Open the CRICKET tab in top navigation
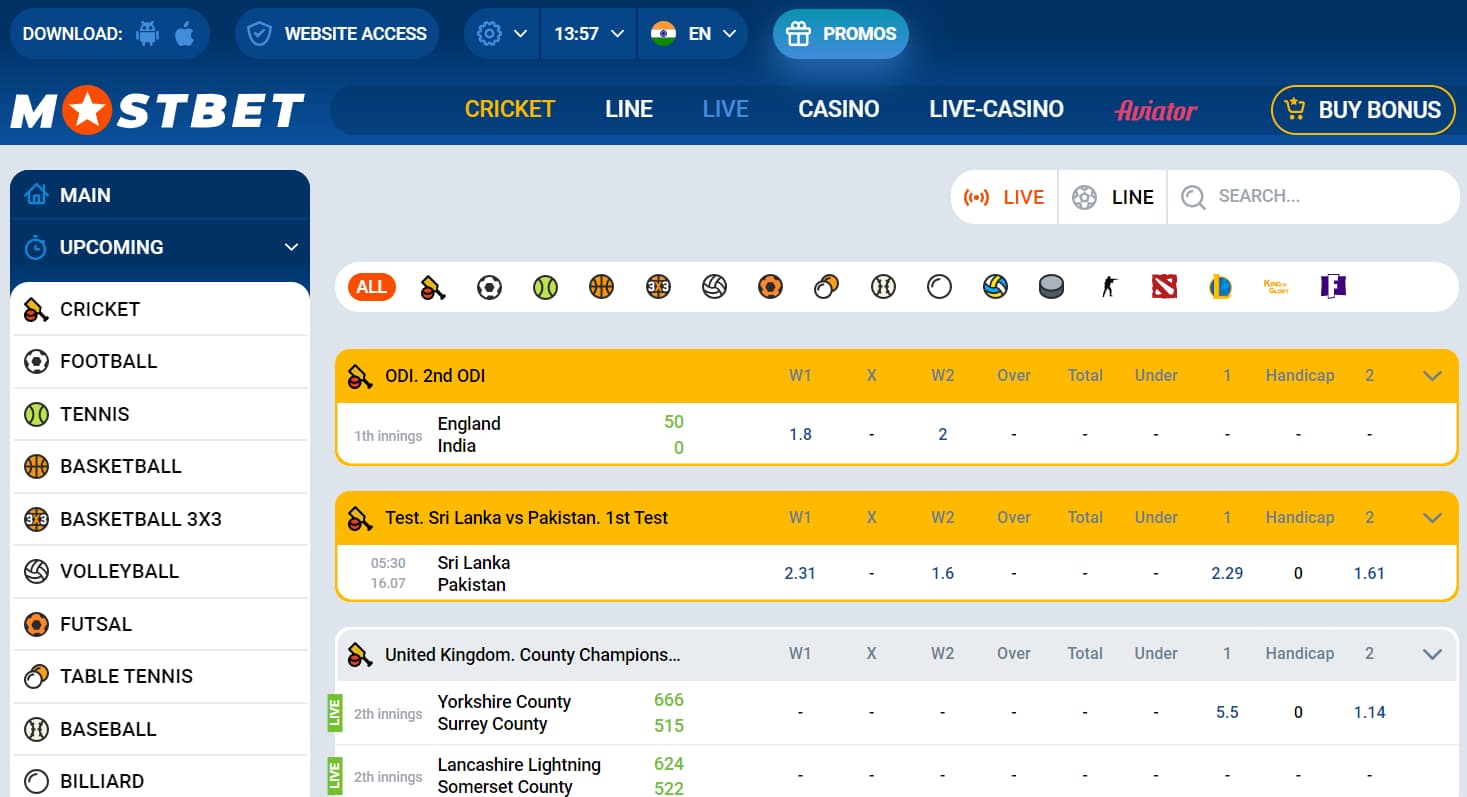1467x797 pixels. click(510, 109)
